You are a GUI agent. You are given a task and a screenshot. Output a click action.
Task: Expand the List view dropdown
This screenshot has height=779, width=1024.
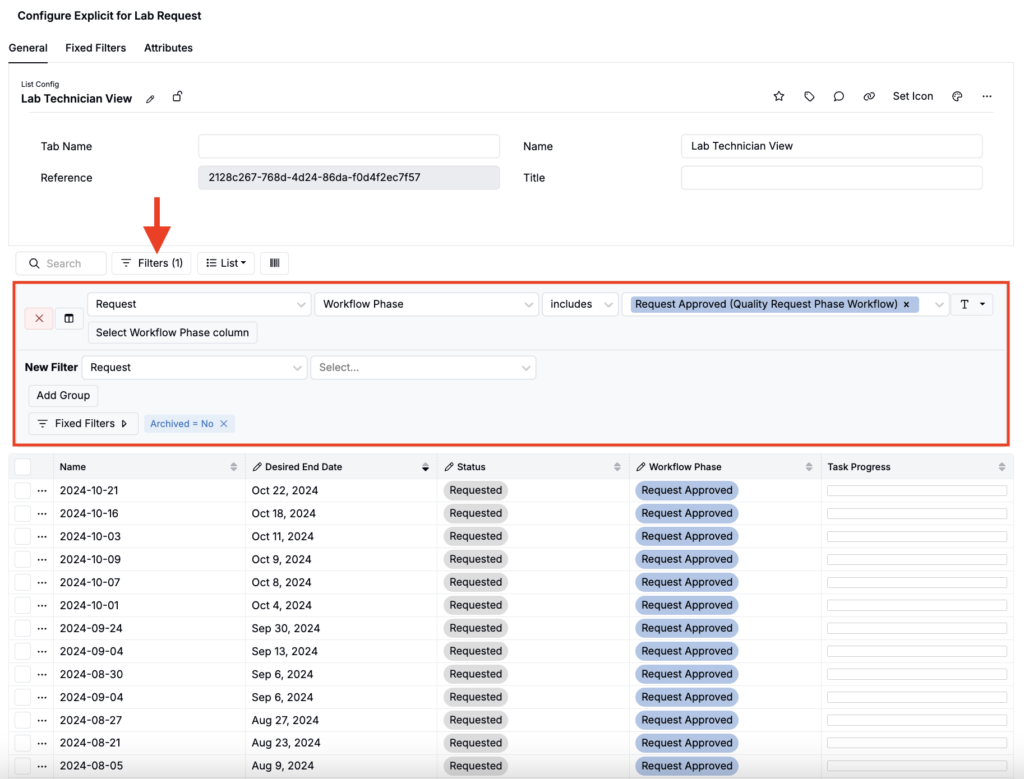(226, 263)
